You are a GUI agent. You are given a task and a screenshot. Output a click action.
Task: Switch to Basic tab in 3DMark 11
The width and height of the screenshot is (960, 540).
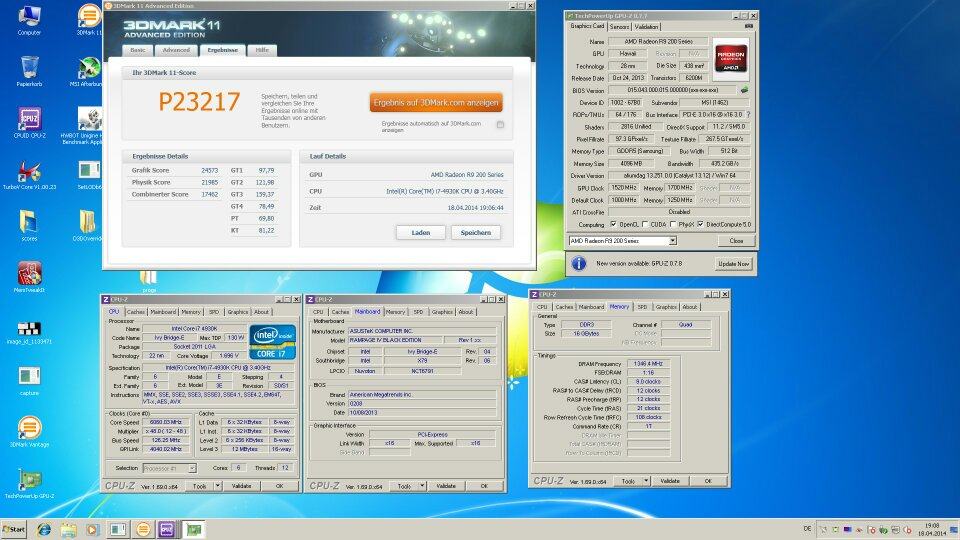[x=138, y=50]
